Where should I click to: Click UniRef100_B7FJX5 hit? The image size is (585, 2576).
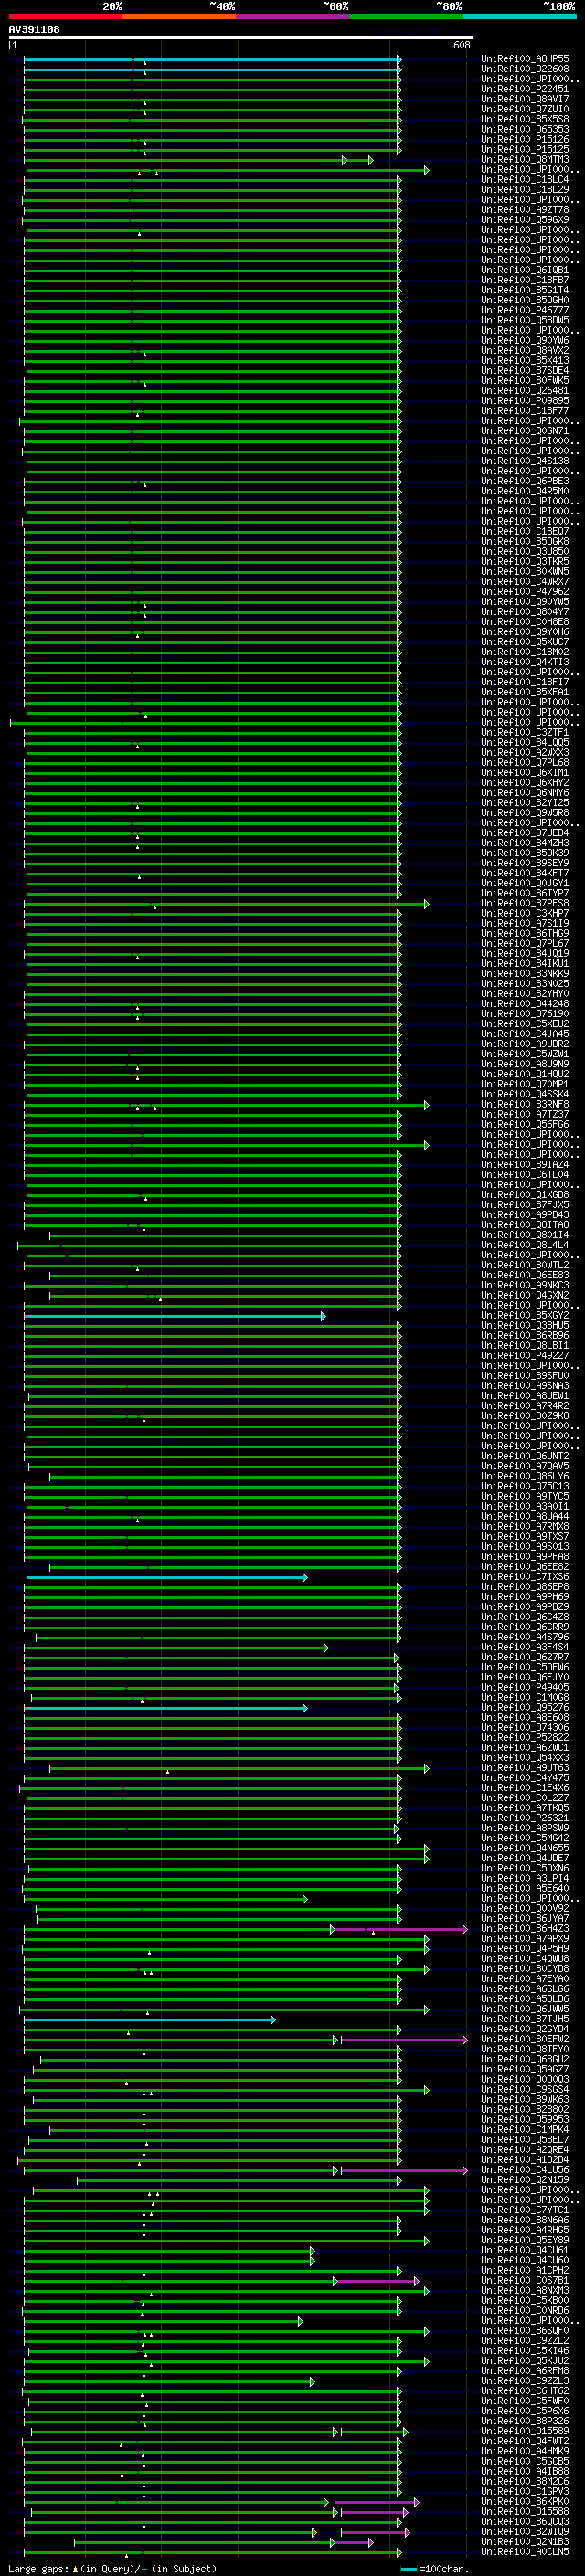click(525, 1205)
